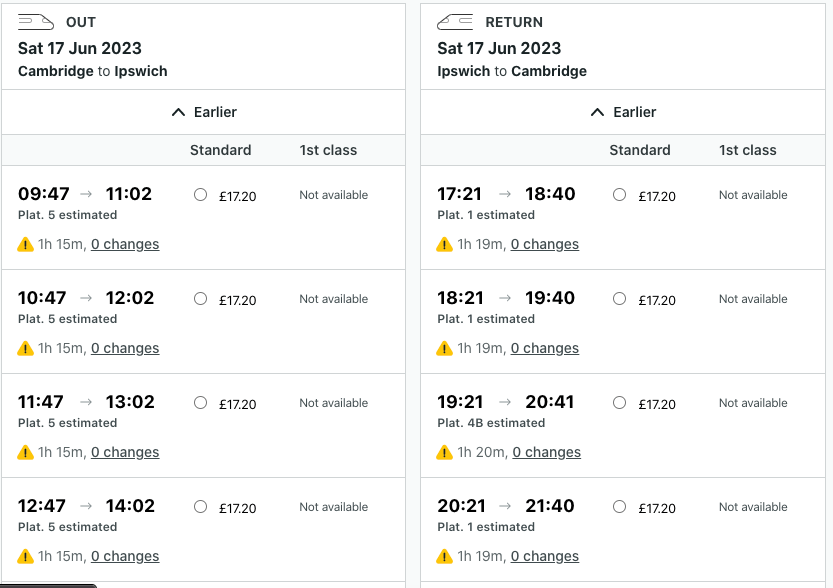The image size is (833, 588).
Task: Click the 19:21 to 20:41 return journey times
Action: point(506,402)
